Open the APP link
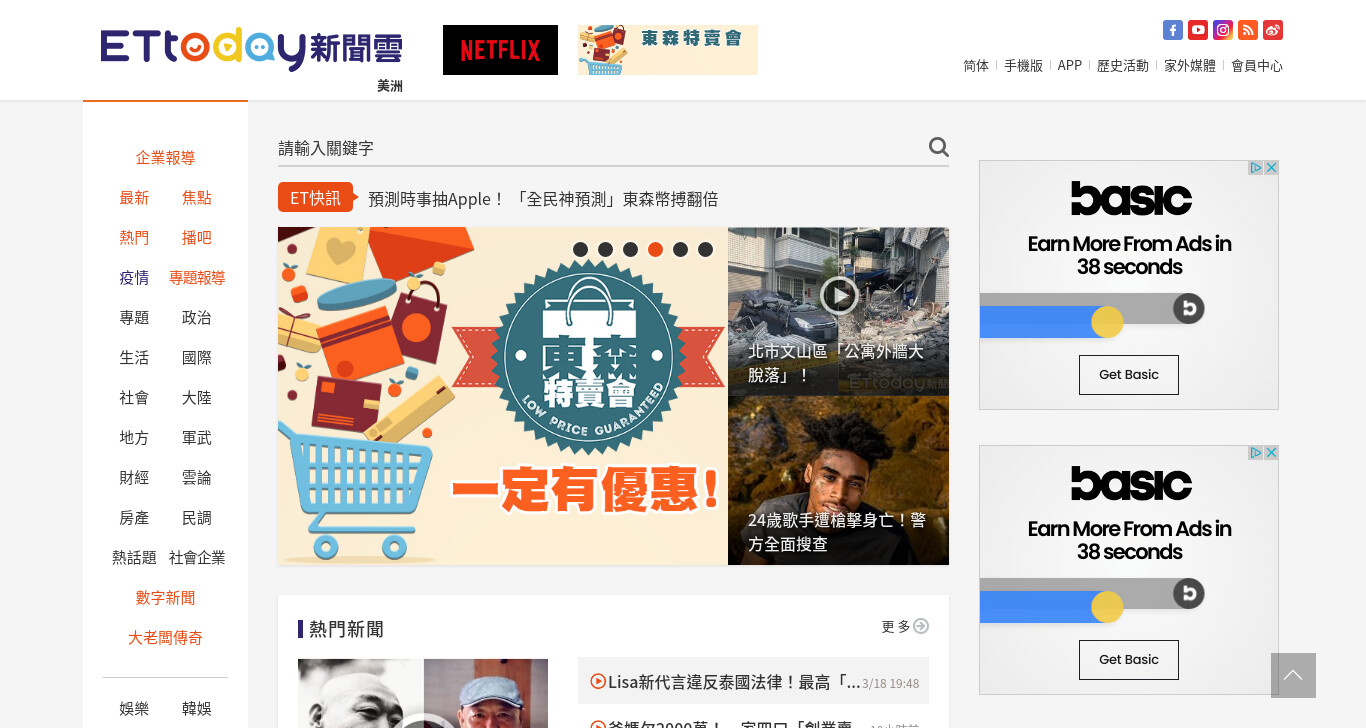The width and height of the screenshot is (1366, 728). tap(1070, 65)
